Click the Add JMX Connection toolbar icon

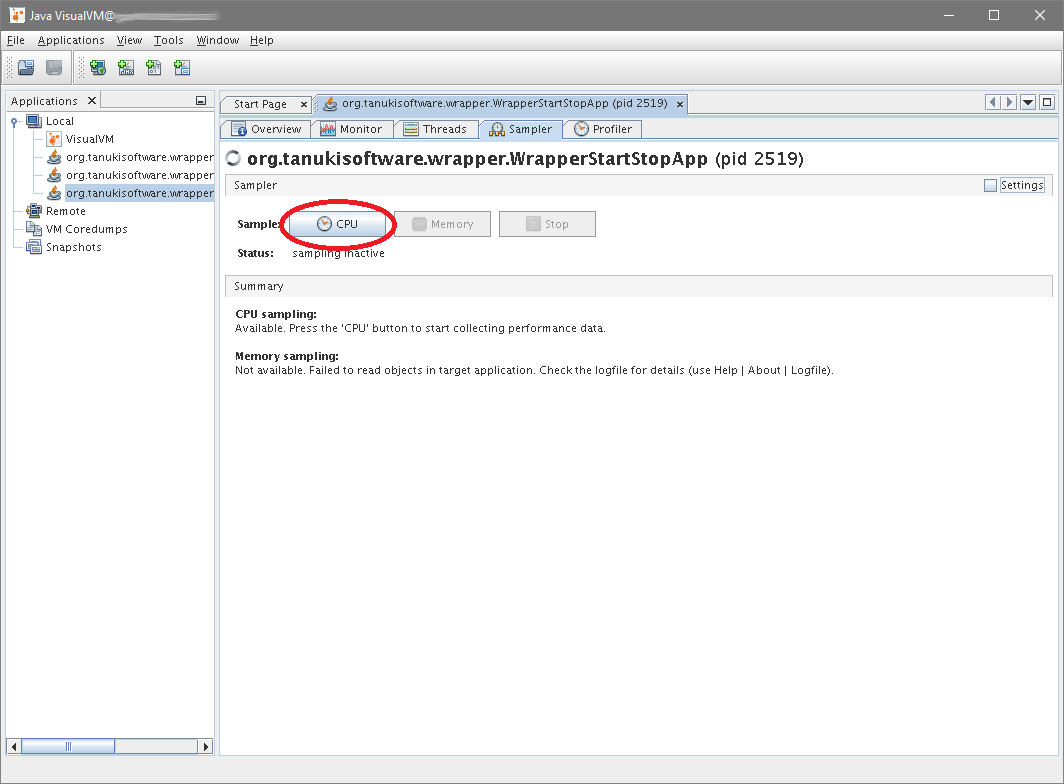pyautogui.click(x=126, y=68)
